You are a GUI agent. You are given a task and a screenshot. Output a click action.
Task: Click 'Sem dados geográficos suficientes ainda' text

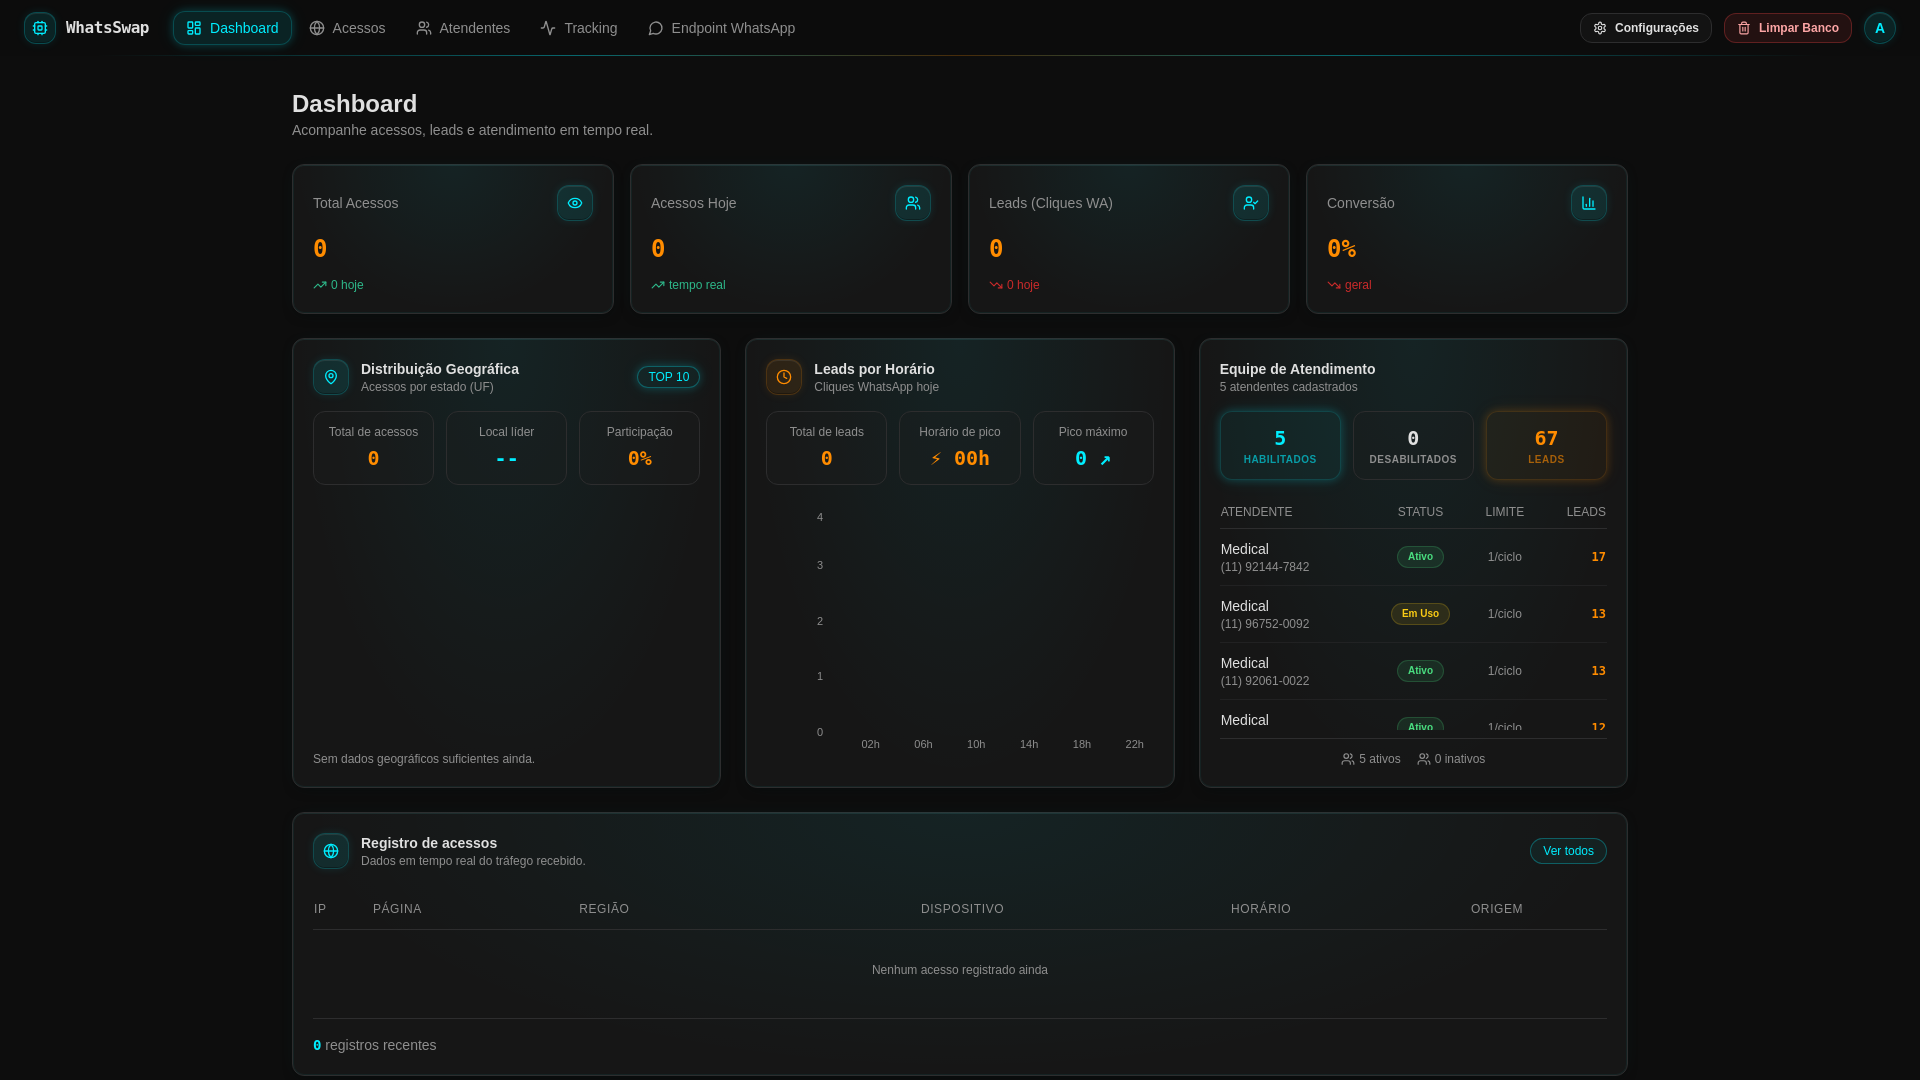pos(424,759)
